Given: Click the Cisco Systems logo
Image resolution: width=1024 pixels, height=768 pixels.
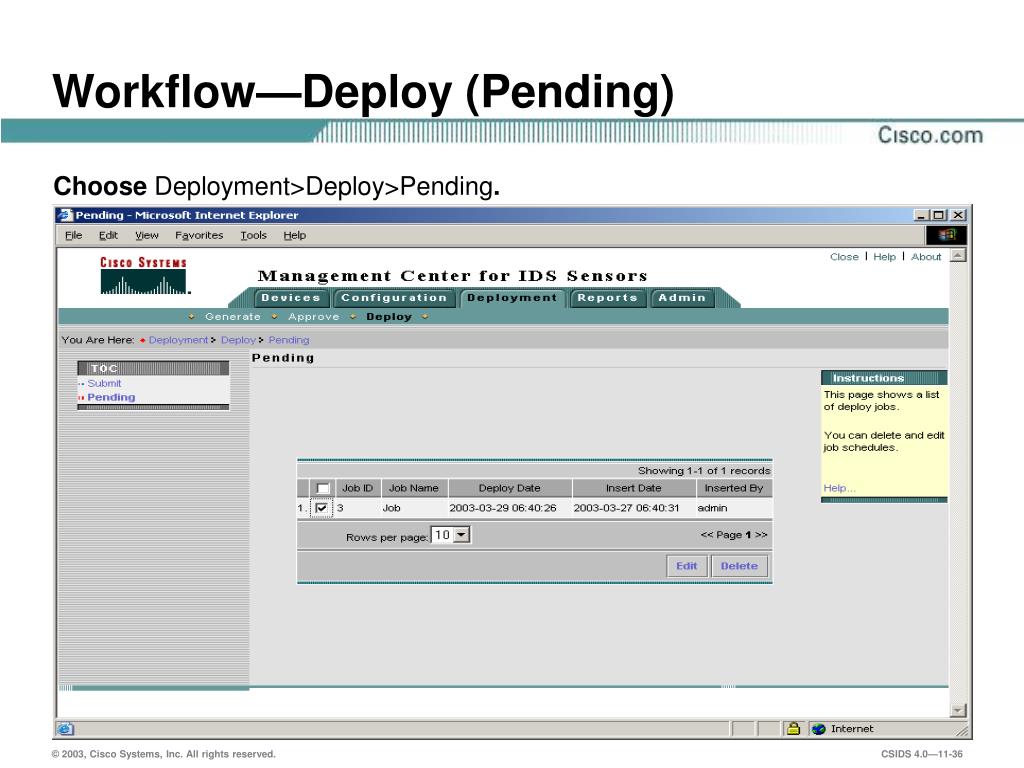Looking at the screenshot, I should coord(144,276).
